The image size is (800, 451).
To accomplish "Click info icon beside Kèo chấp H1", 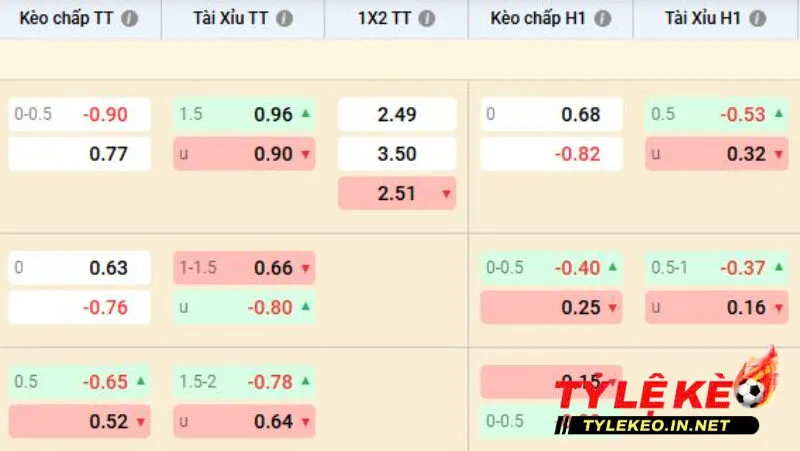I will click(601, 19).
